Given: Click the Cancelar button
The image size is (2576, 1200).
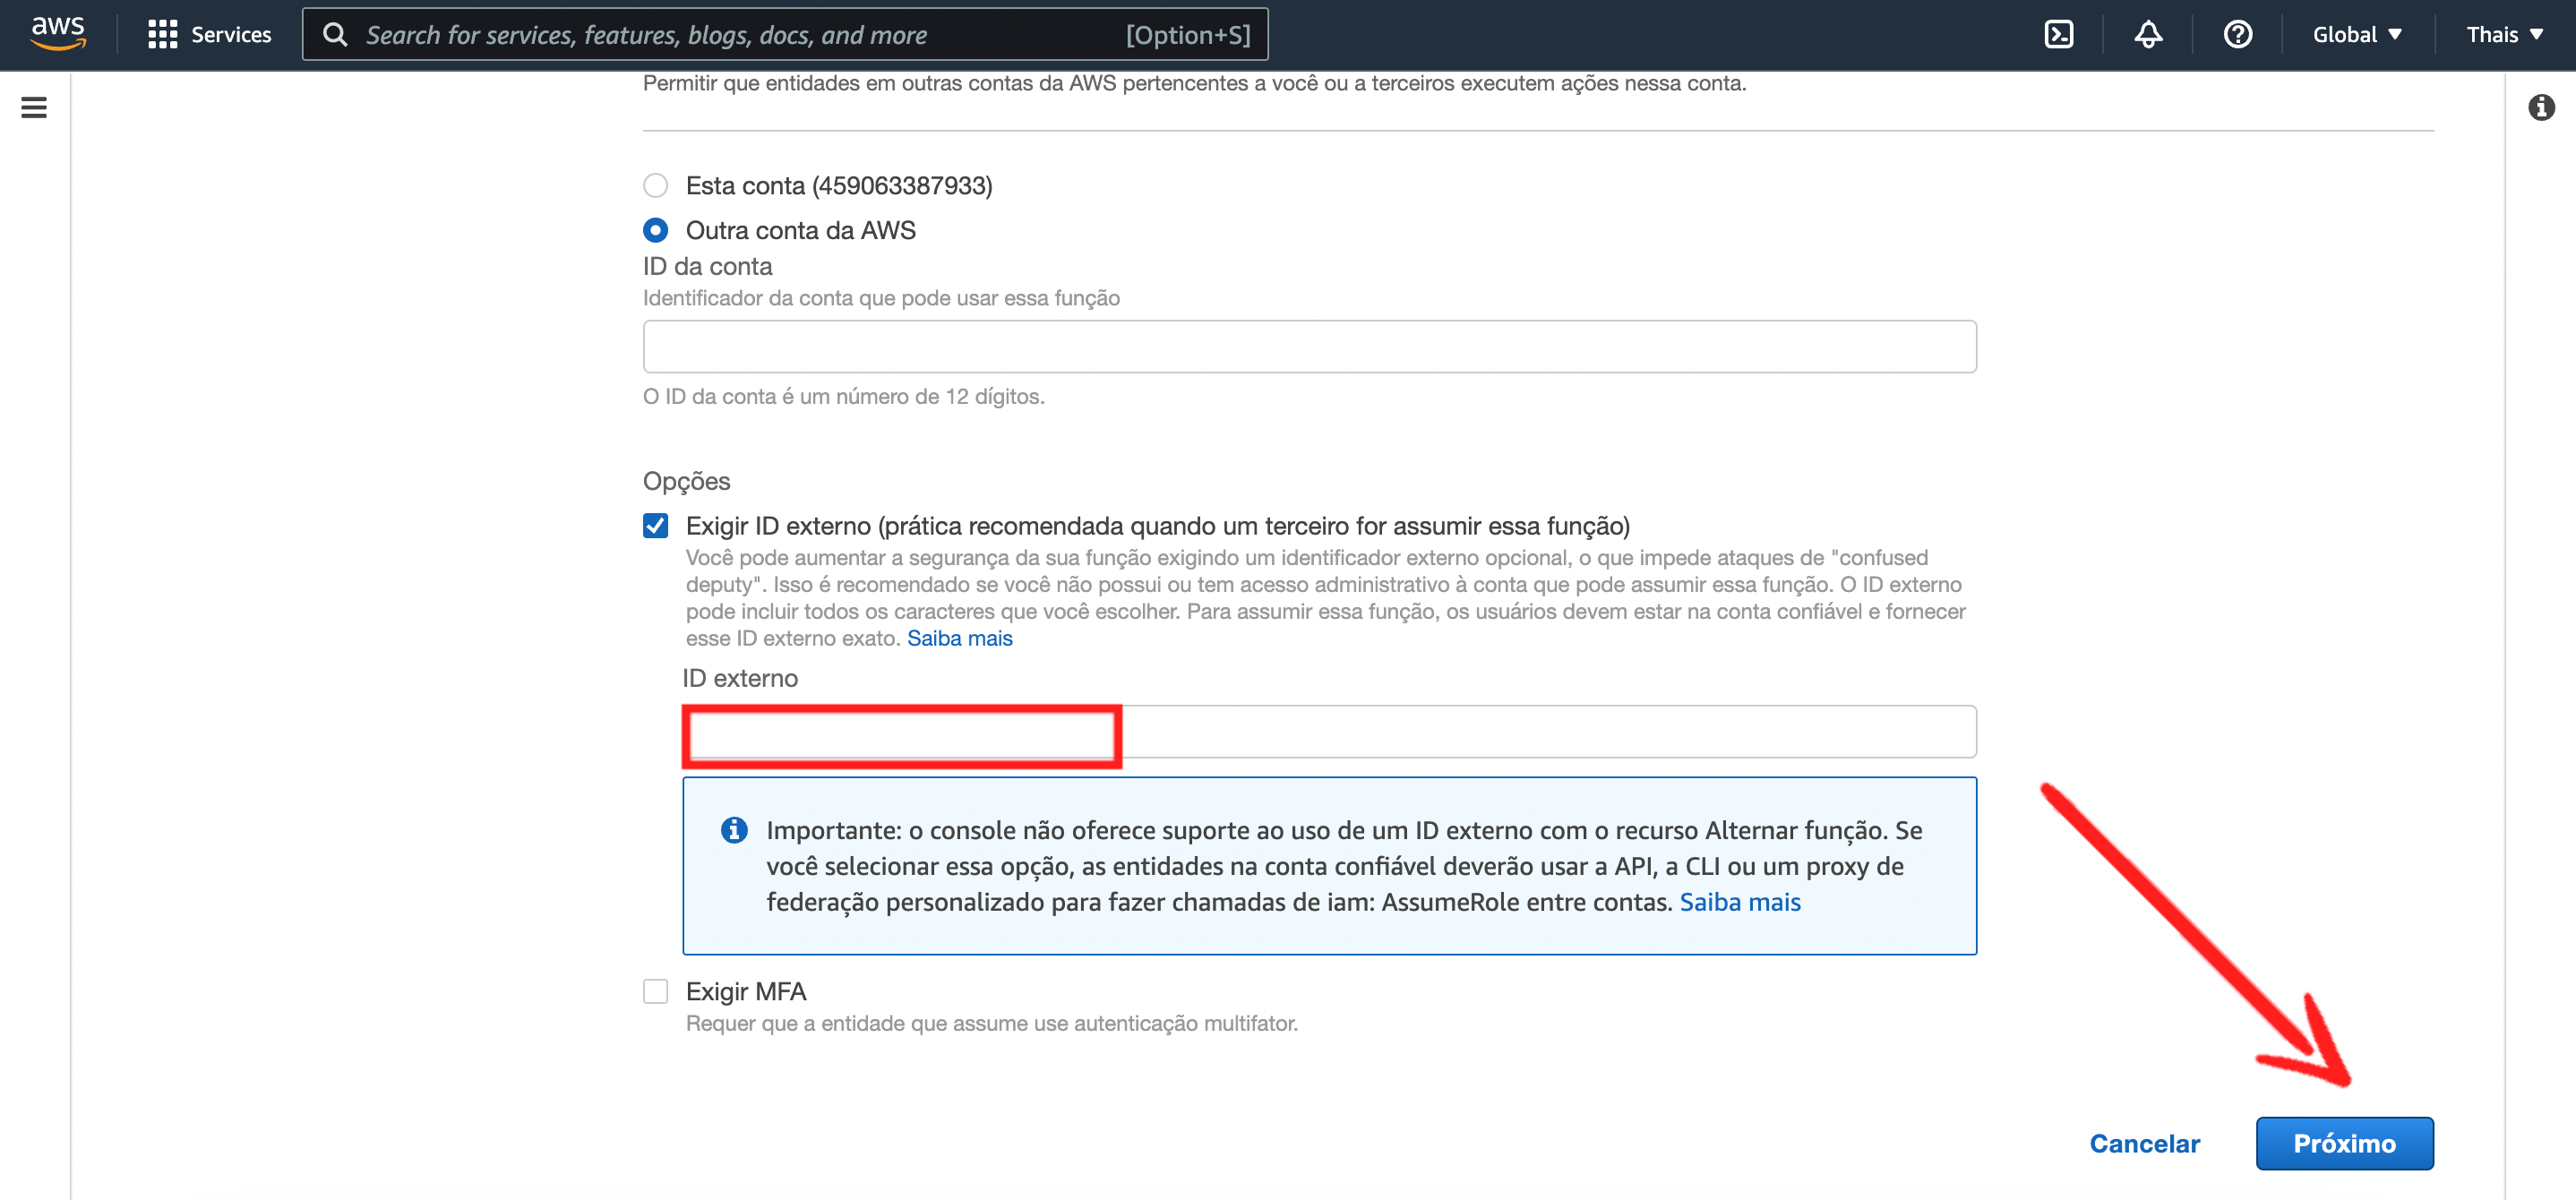Looking at the screenshot, I should pyautogui.click(x=2144, y=1143).
